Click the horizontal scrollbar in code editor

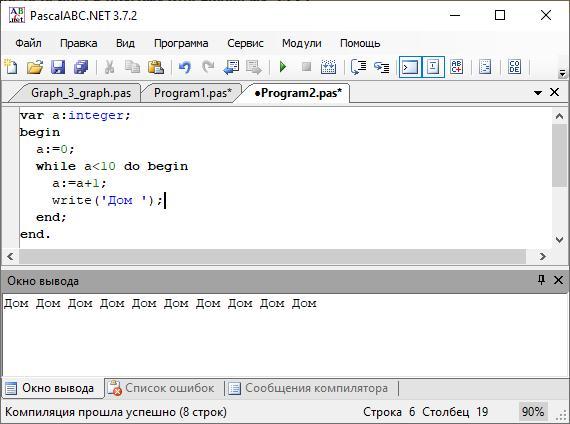[273, 256]
